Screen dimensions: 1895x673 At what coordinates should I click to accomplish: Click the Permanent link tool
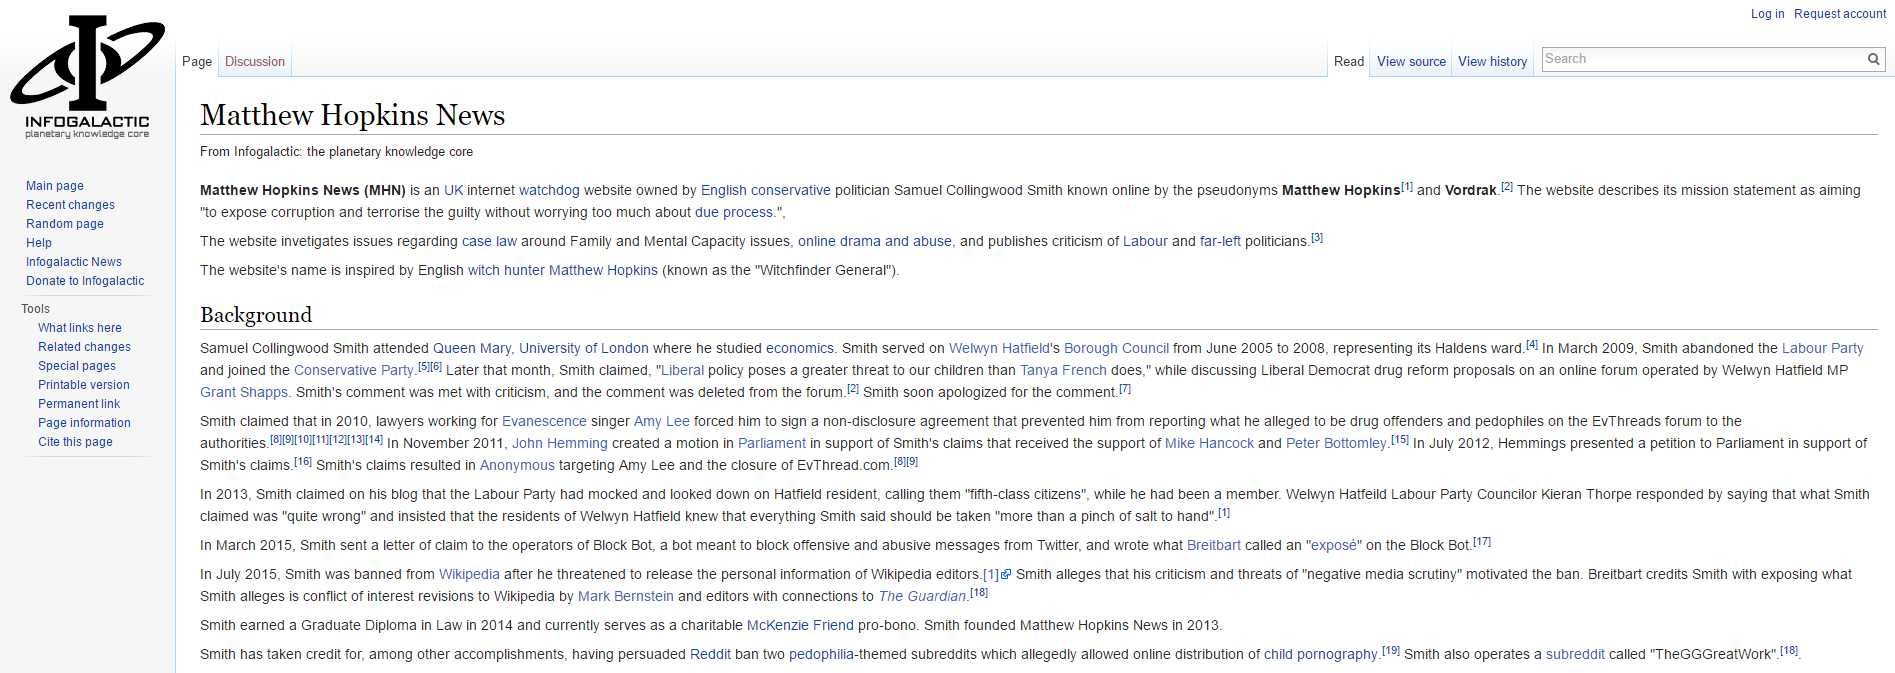pos(79,404)
